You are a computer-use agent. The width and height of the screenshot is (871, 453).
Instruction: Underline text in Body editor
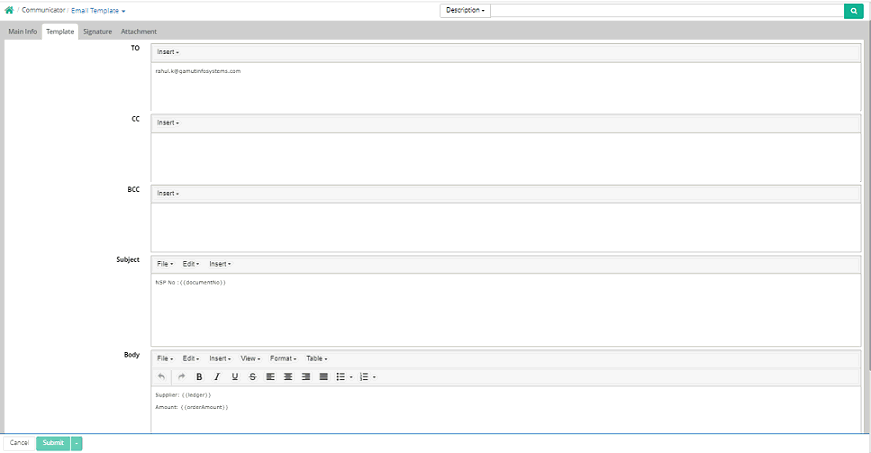coord(235,377)
